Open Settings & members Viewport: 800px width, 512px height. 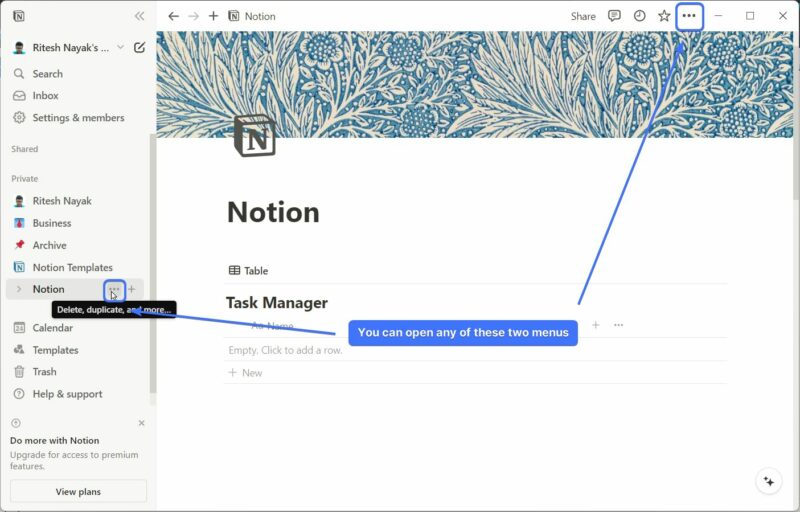point(69,118)
